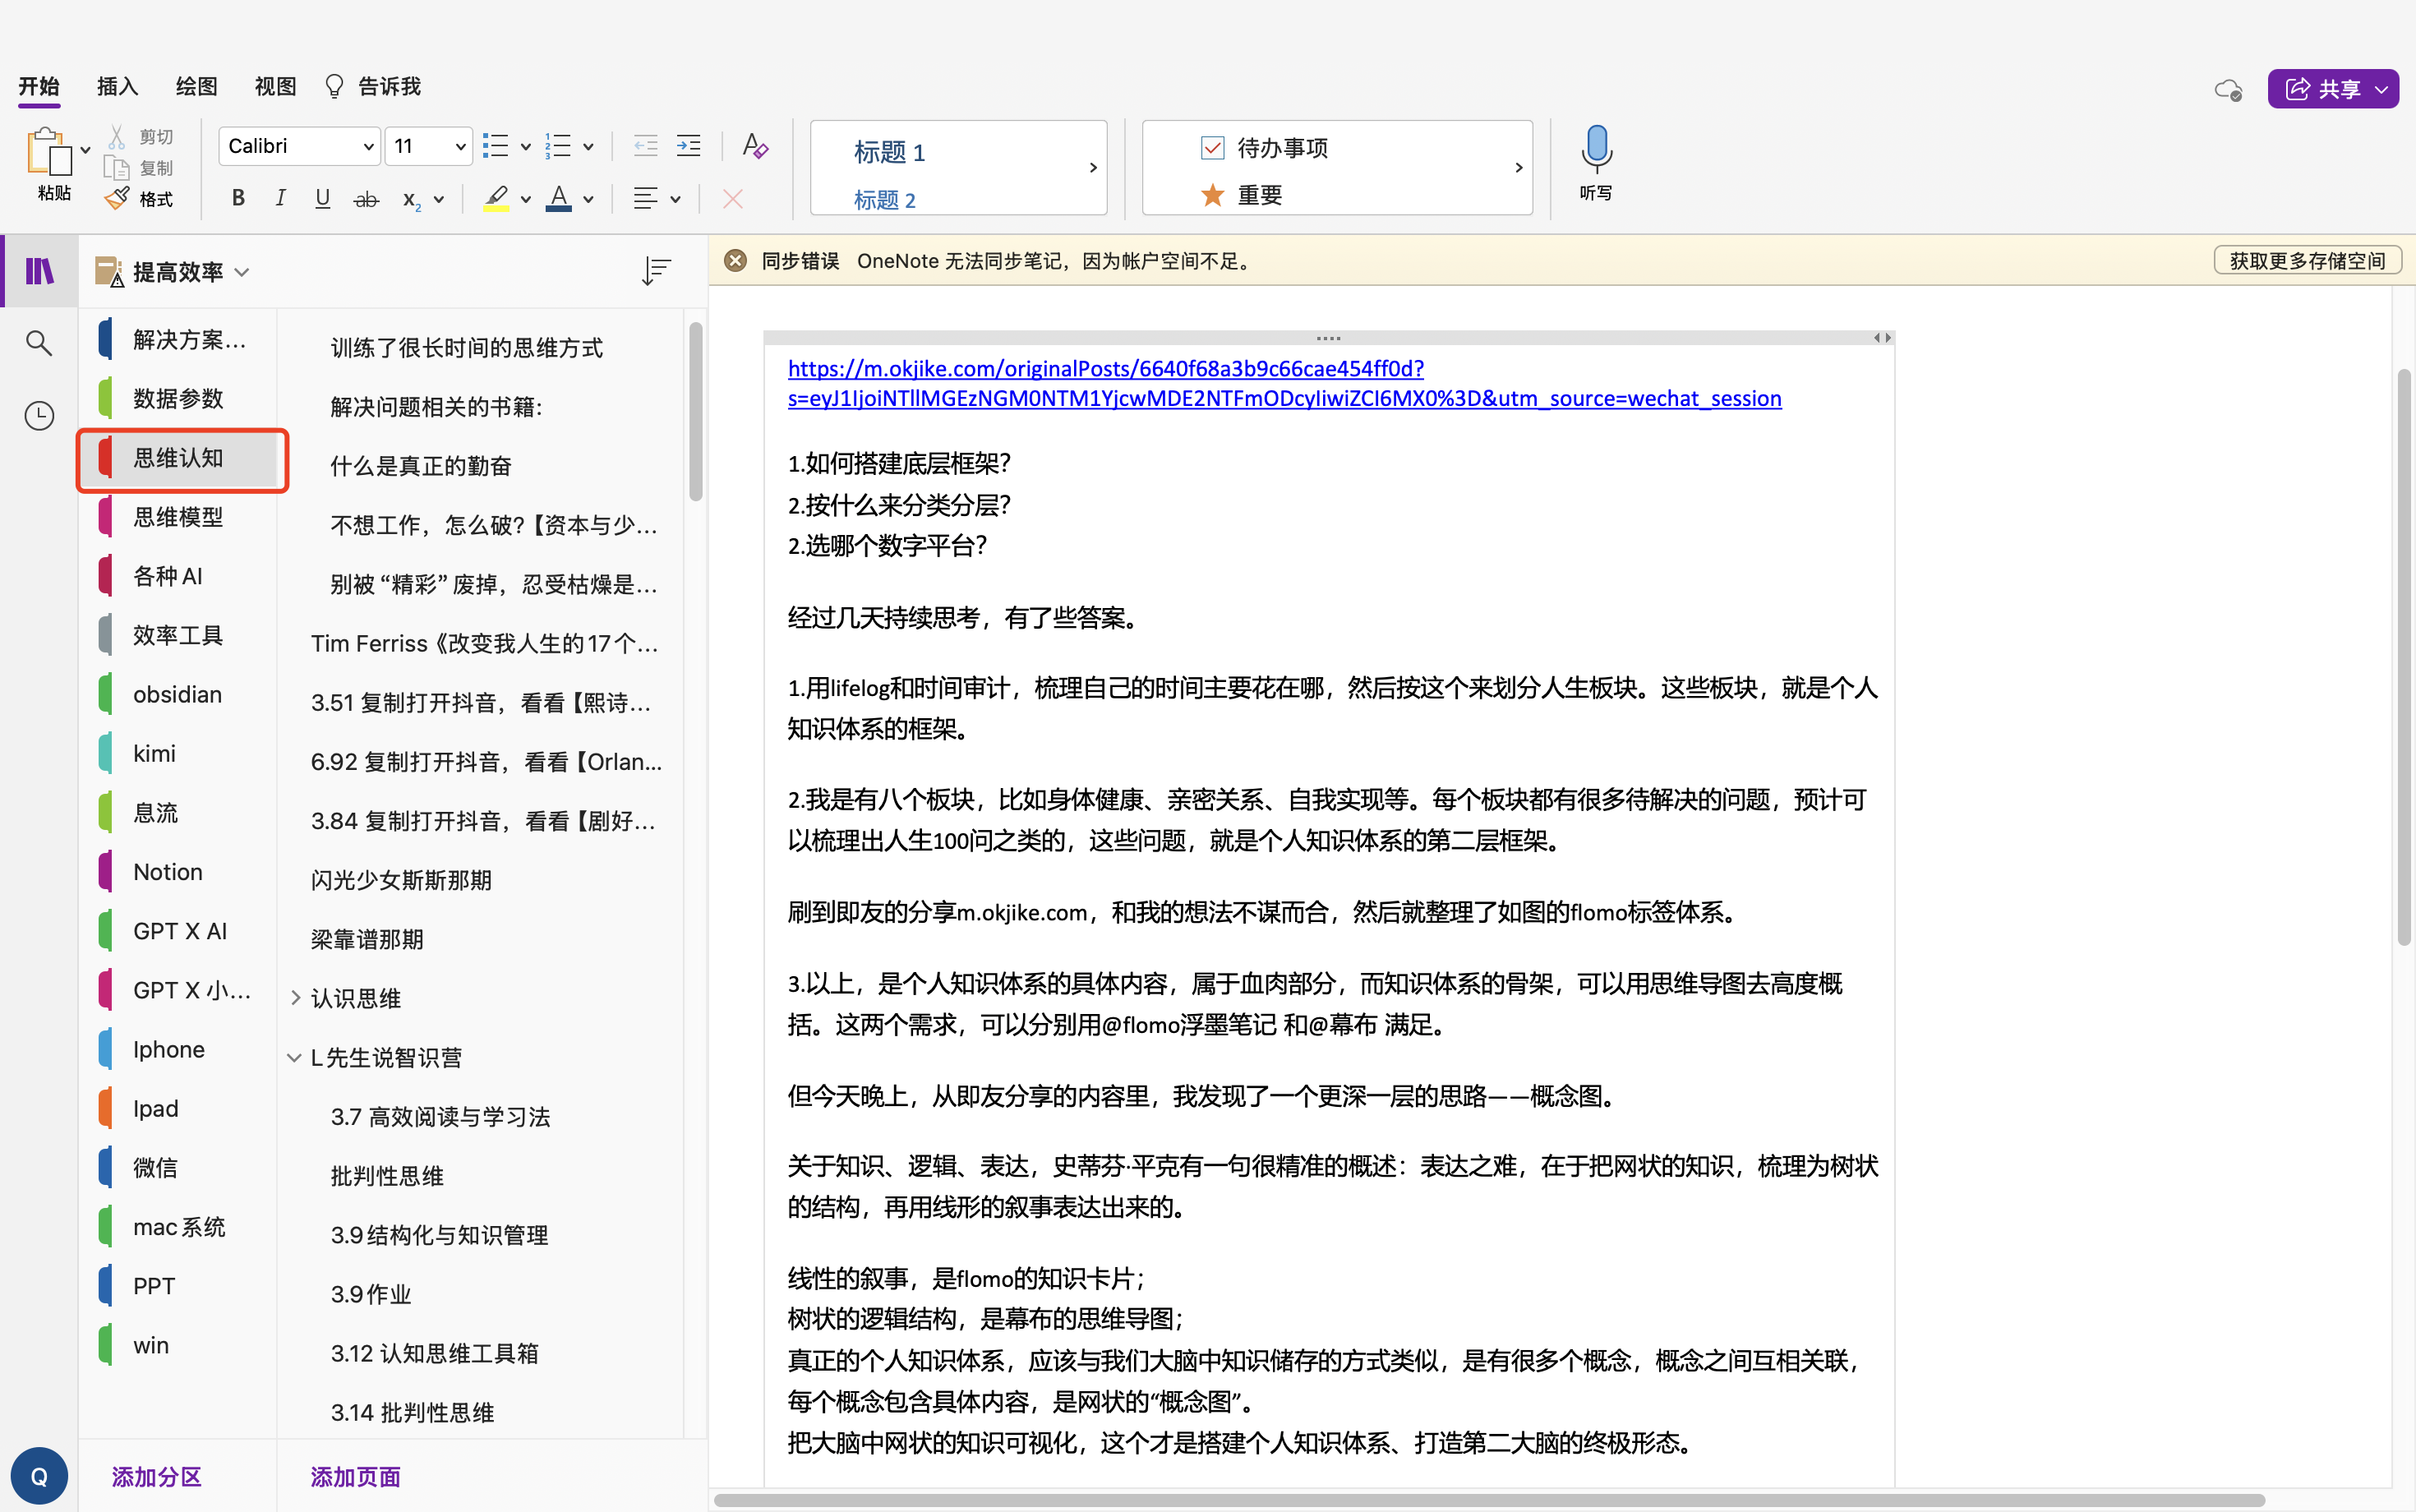
Task: Open the notebooks list icon in sidebar
Action: click(39, 271)
